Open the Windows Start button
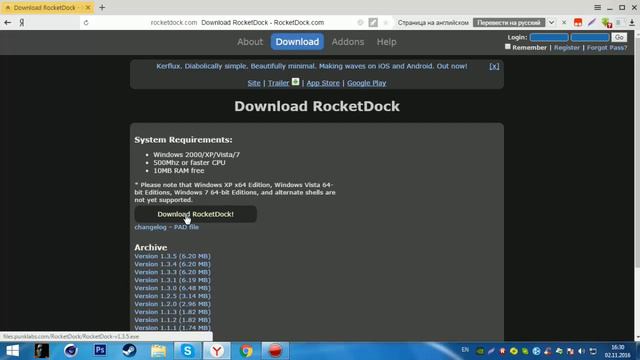Image resolution: width=640 pixels, height=360 pixels. pyautogui.click(x=12, y=351)
